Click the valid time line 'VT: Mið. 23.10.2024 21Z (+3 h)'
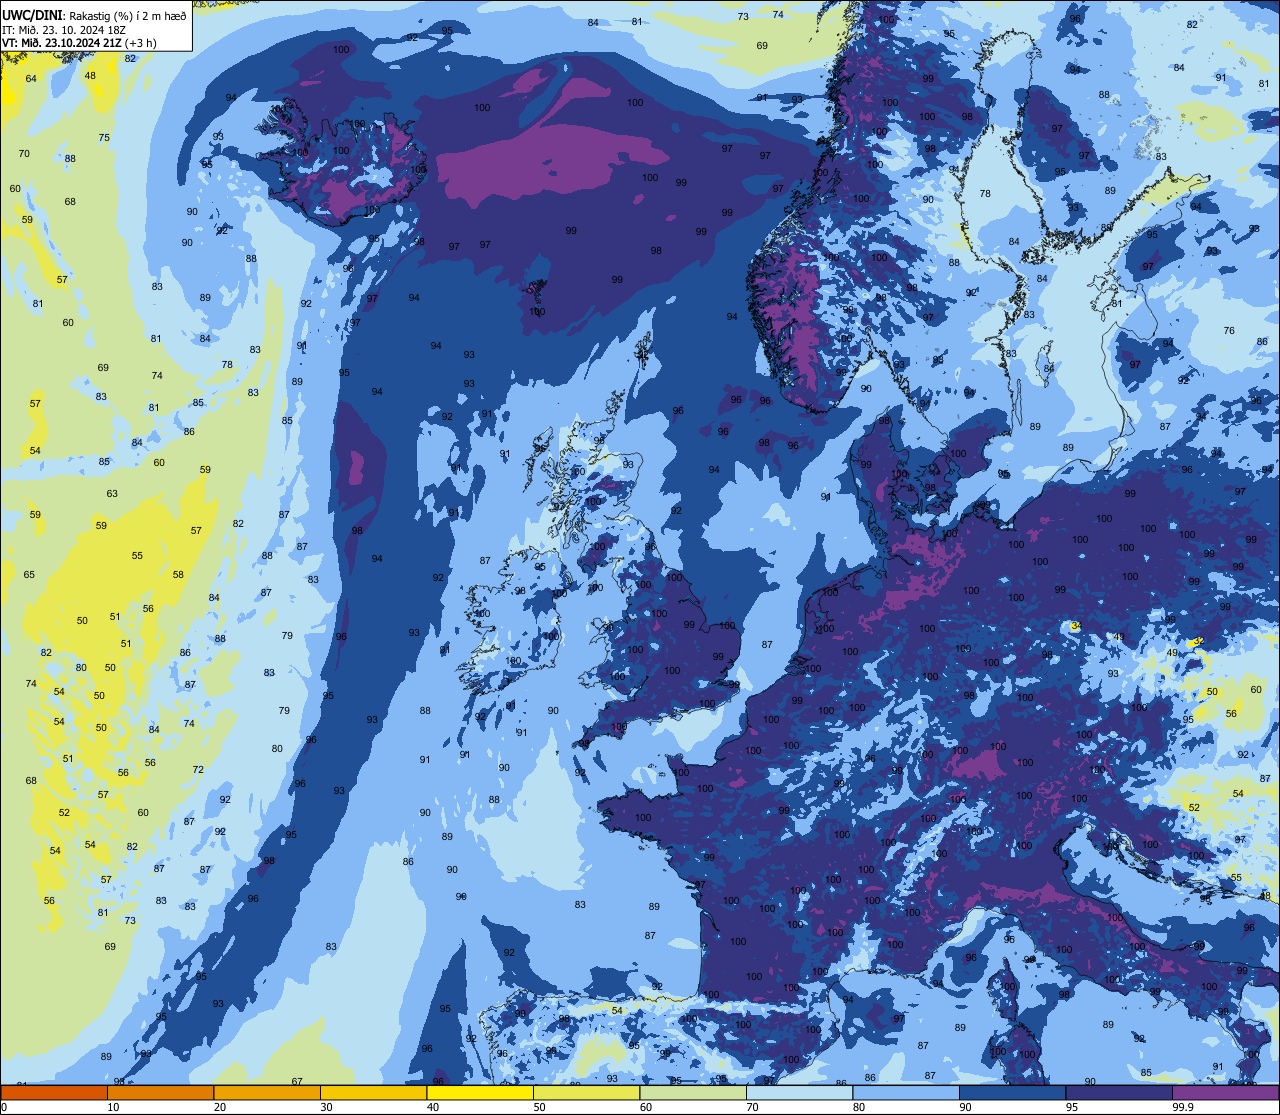The width and height of the screenshot is (1280, 1115). tap(79, 43)
